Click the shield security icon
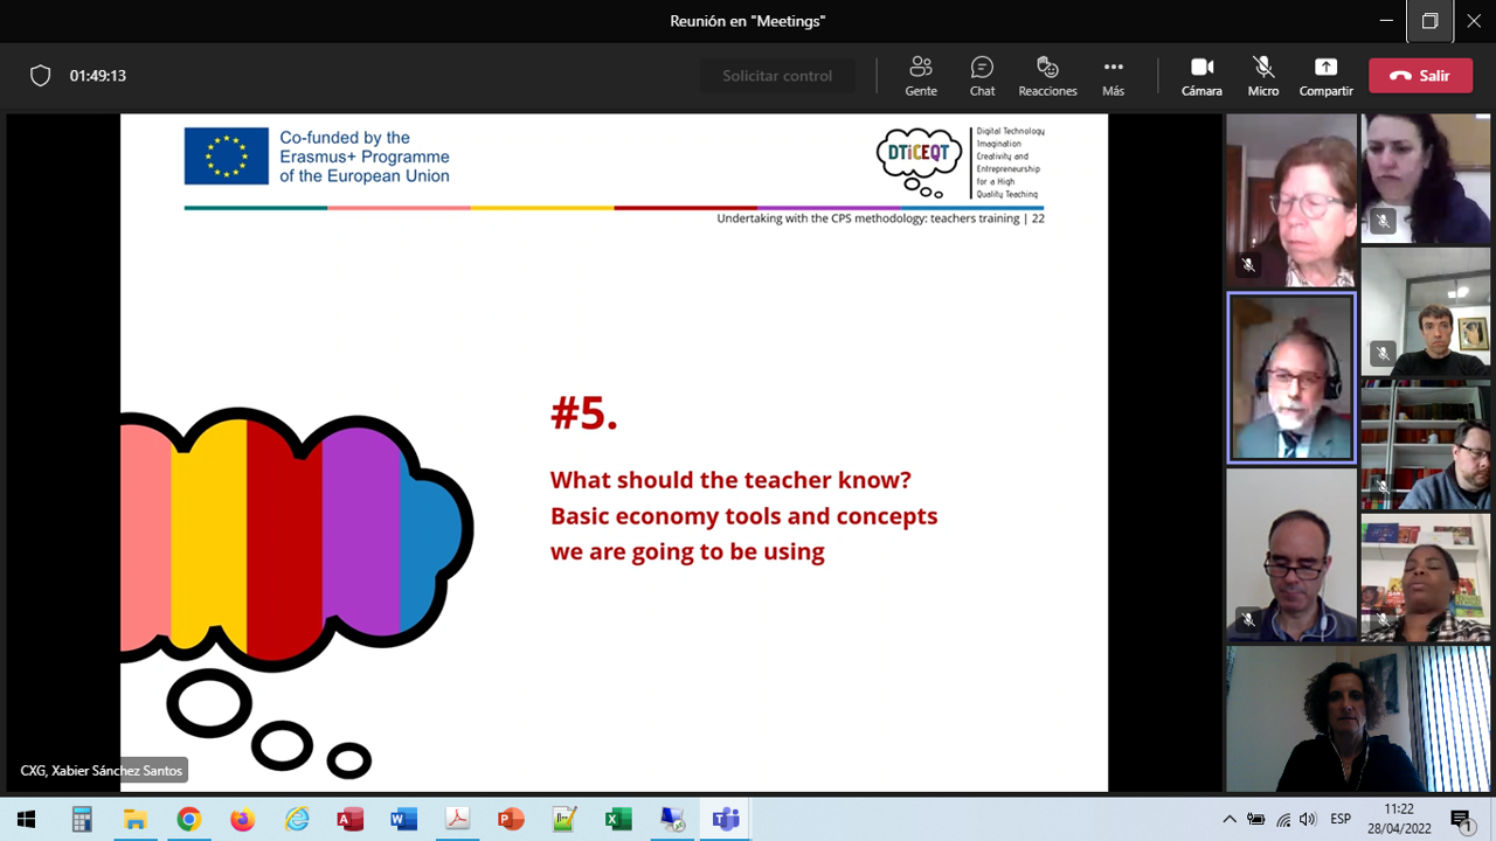Image resolution: width=1496 pixels, height=841 pixels. coord(40,76)
